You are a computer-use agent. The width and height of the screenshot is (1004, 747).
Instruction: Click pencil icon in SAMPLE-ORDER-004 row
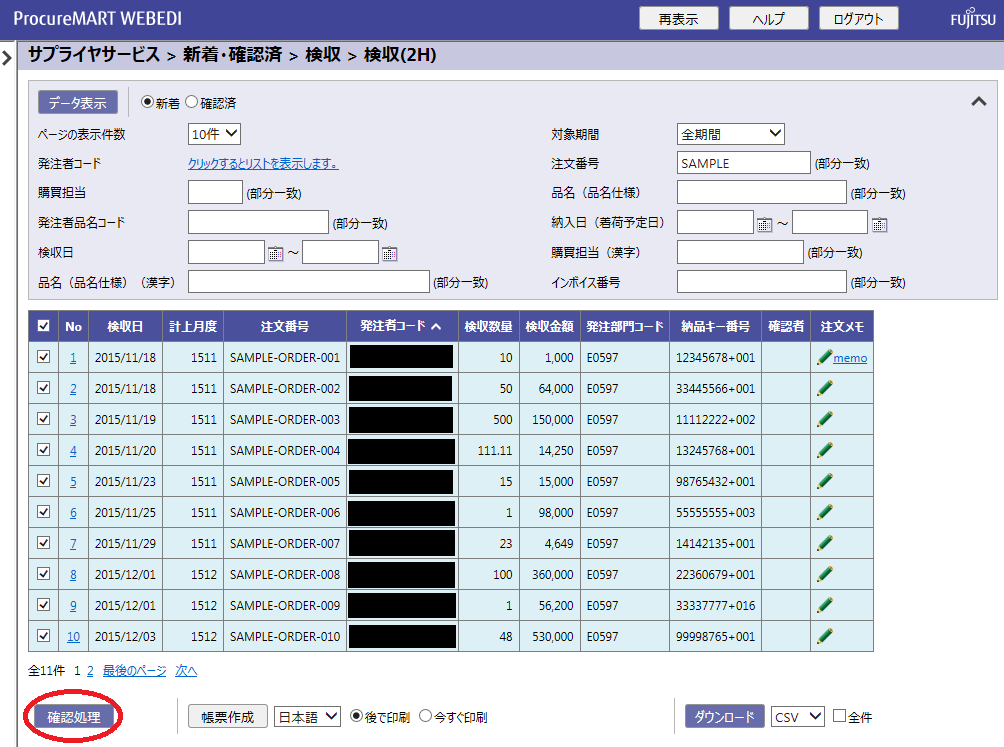[x=825, y=450]
